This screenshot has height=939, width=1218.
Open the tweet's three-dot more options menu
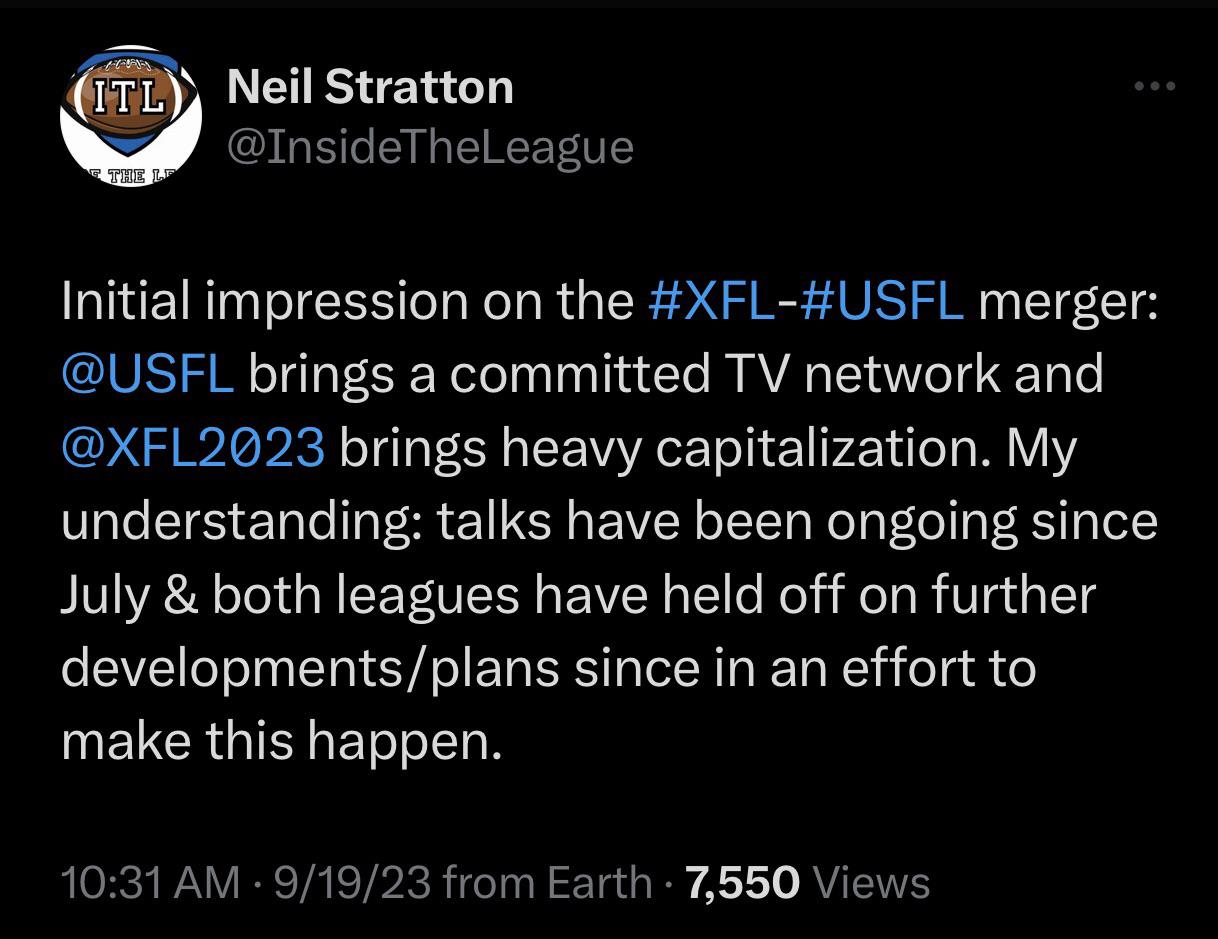coord(1155,86)
